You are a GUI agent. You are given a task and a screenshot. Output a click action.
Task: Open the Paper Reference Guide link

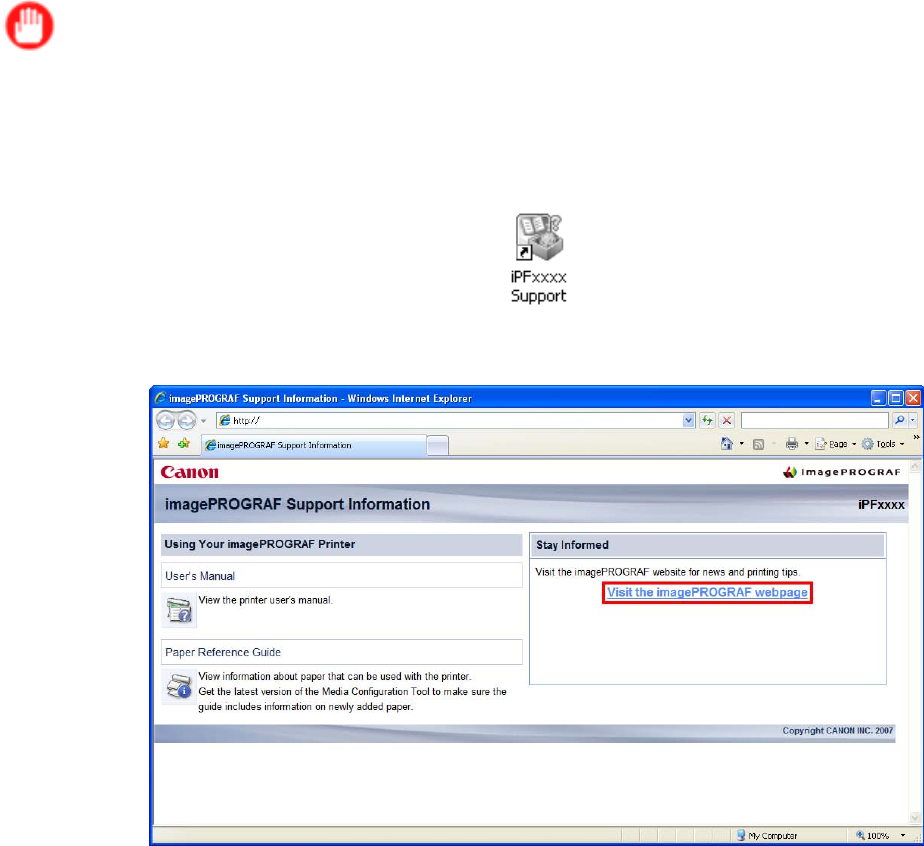click(x=223, y=652)
